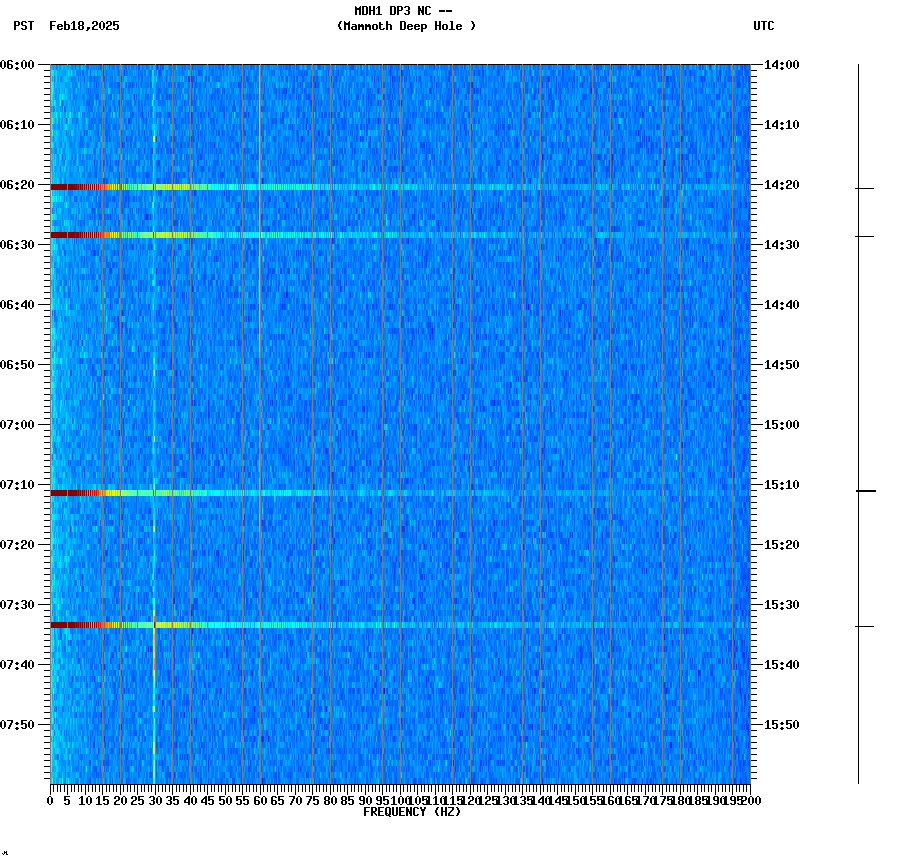
Task: Click the 06:00 PST time label
Action: [20, 65]
